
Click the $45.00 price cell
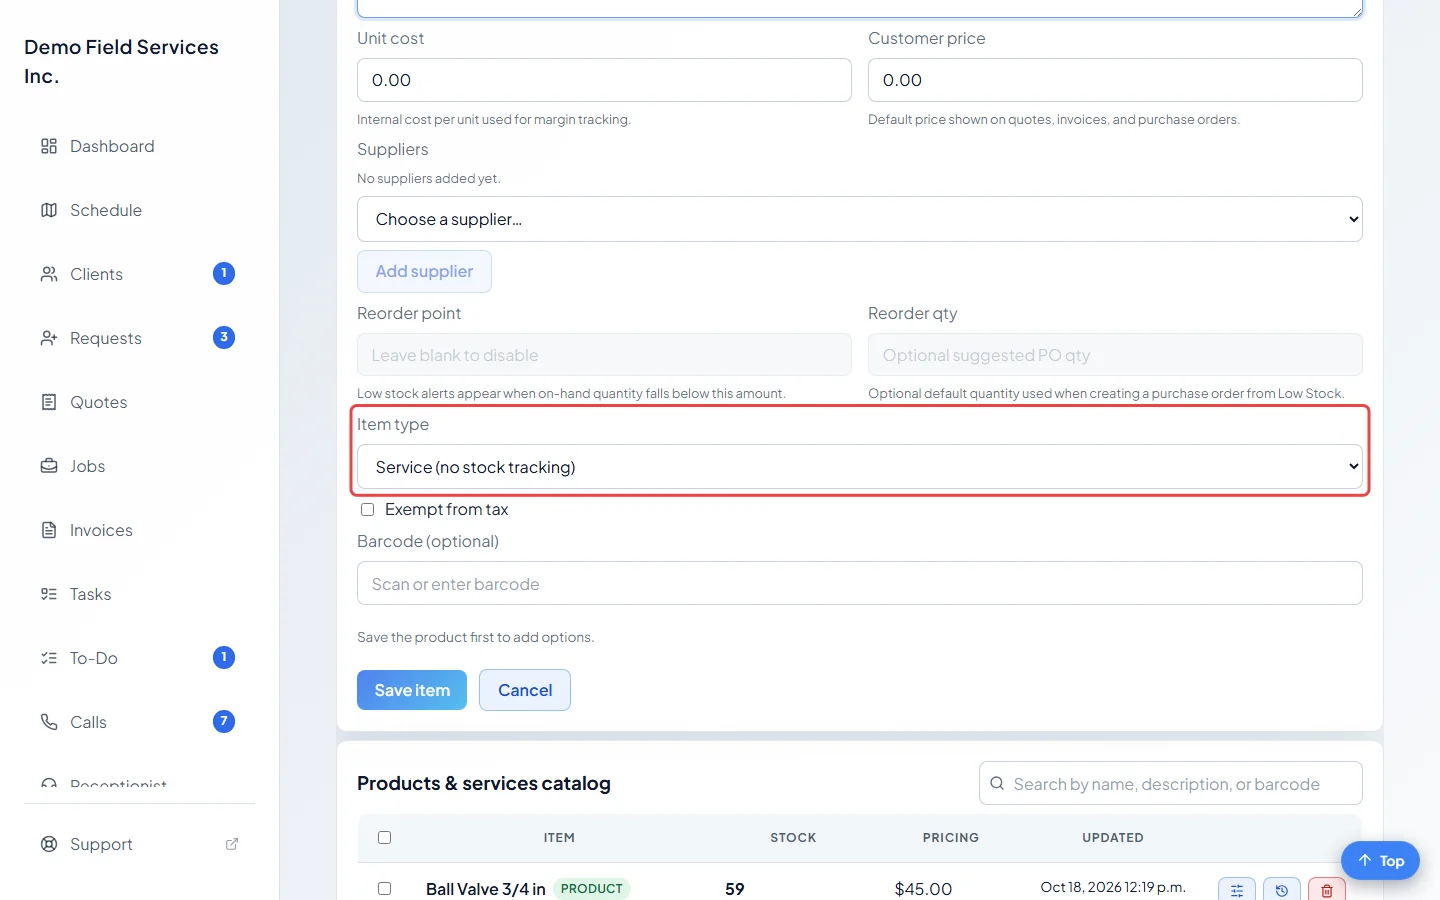click(x=923, y=889)
